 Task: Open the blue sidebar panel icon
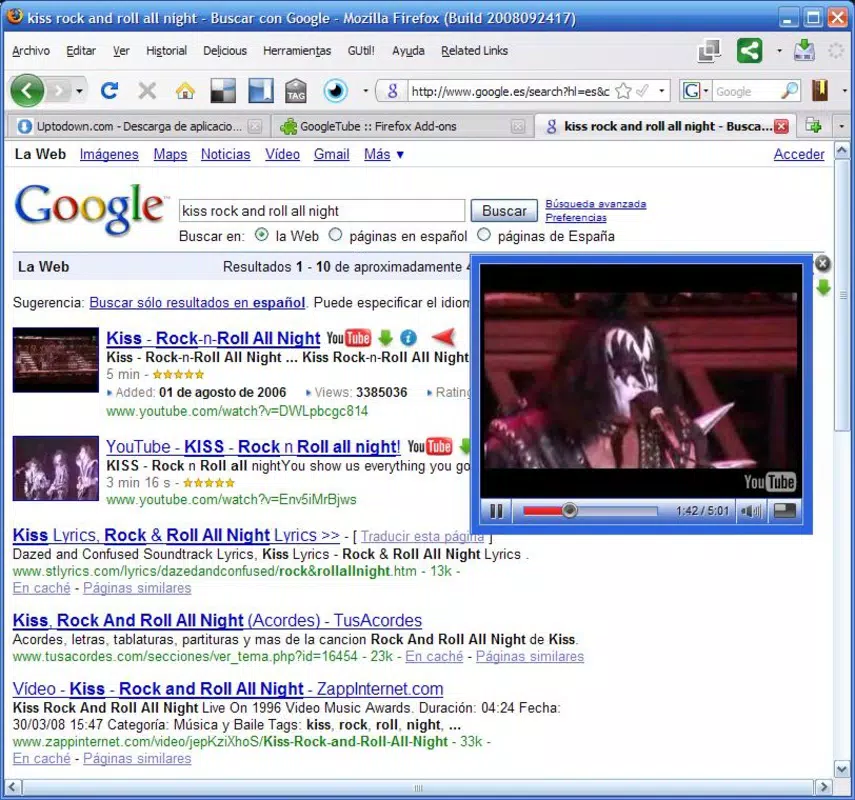[x=261, y=91]
